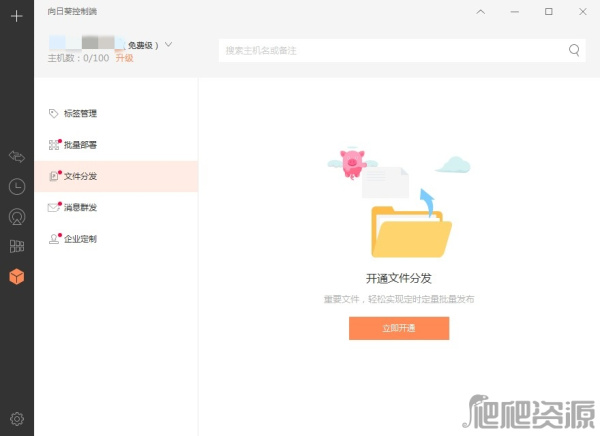Open 企业定制 menu item
600x436 pixels.
tap(116, 239)
